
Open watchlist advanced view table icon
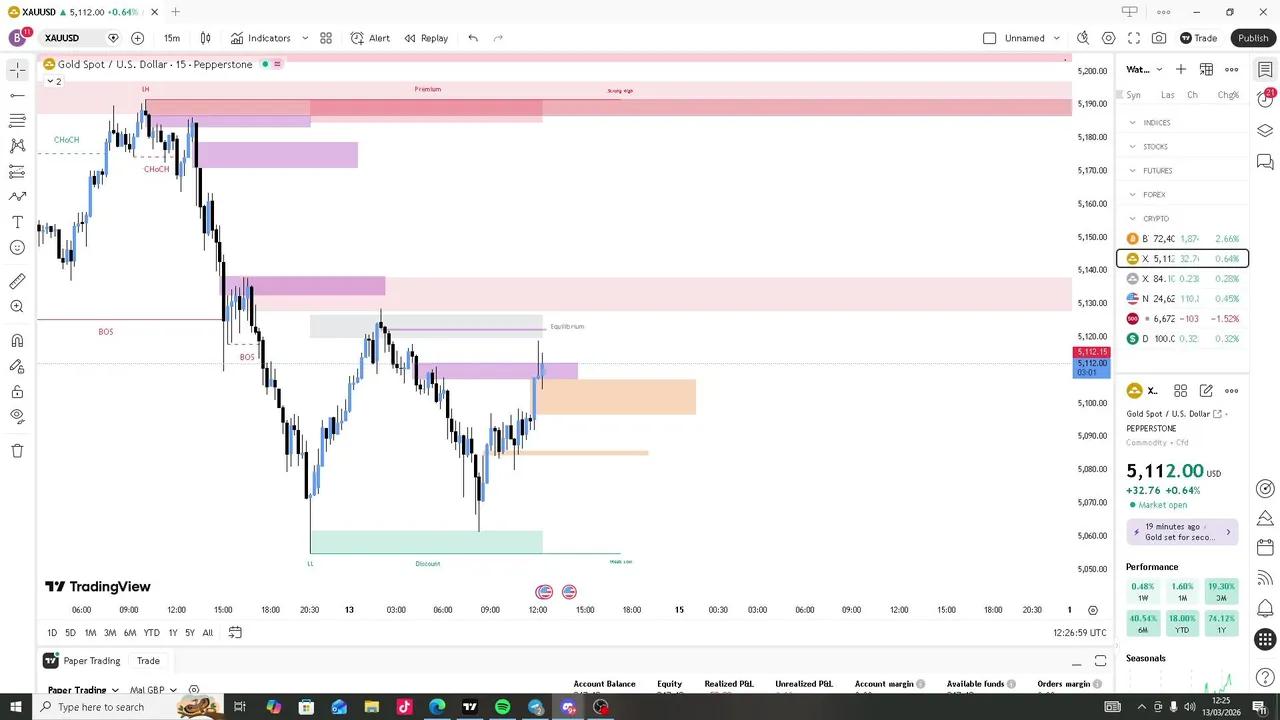[x=1206, y=69]
